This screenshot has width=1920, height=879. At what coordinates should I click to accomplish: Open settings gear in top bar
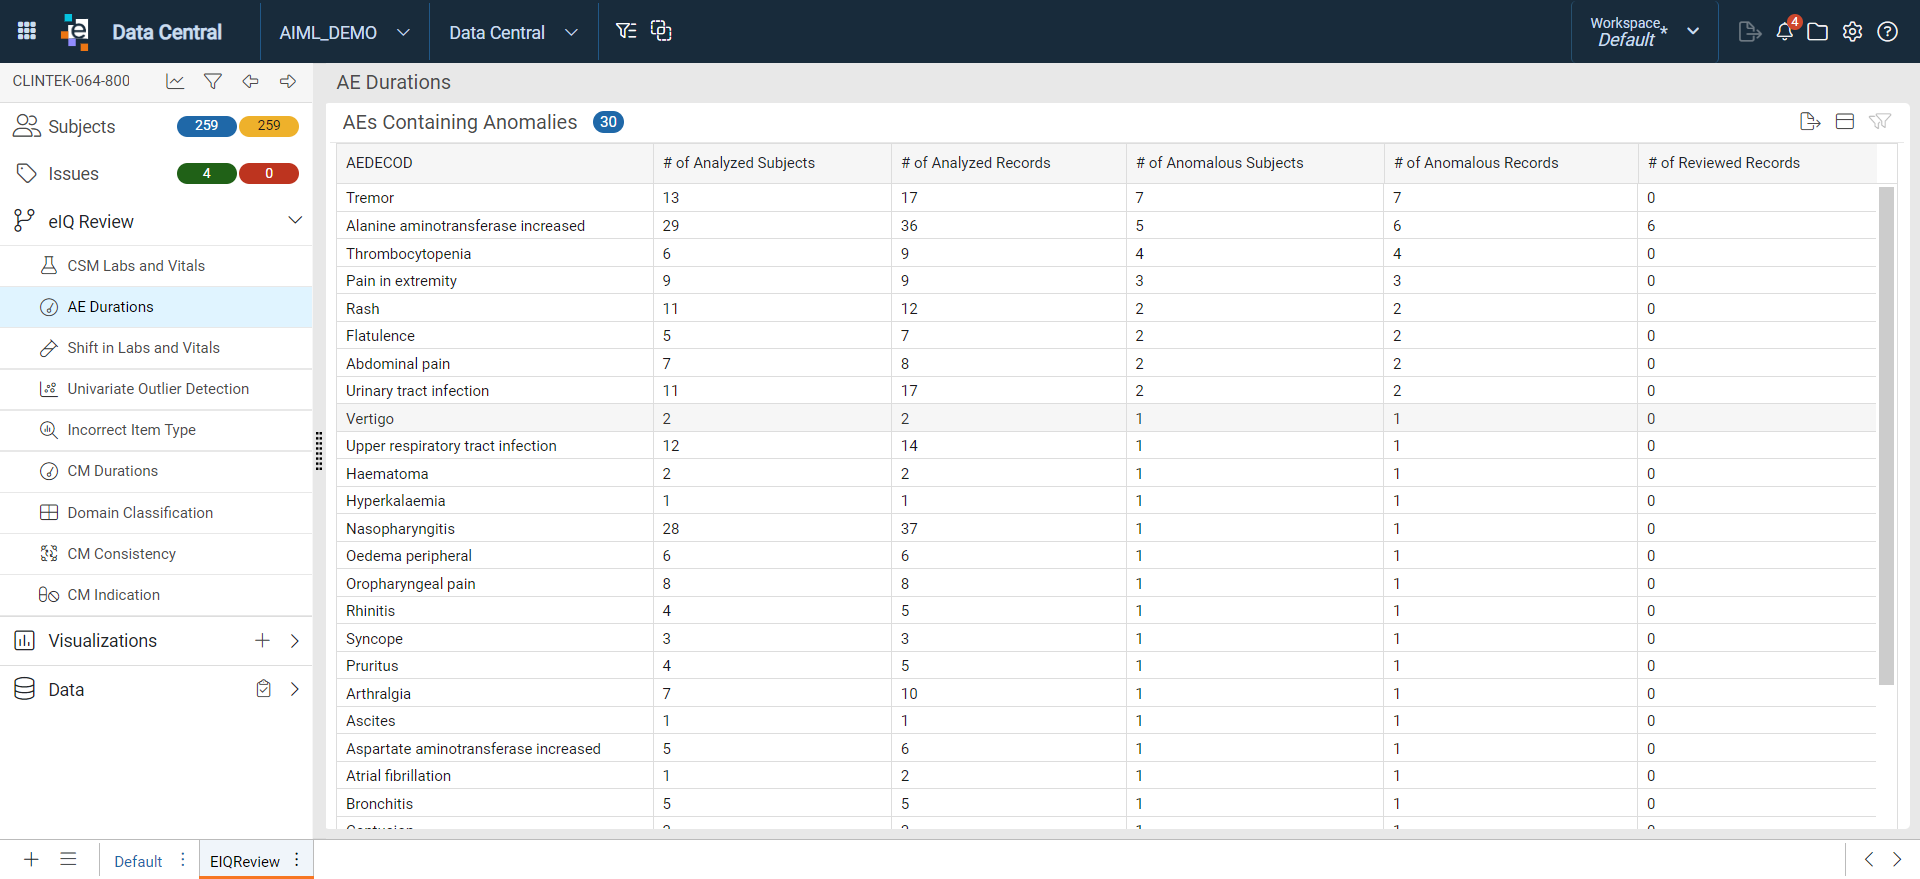click(x=1852, y=31)
